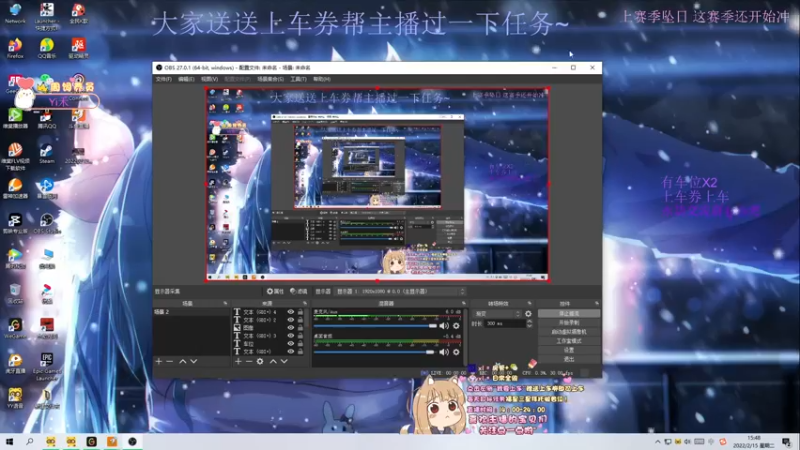Open the Steam desktop shortcut
The image size is (800, 450).
46,153
